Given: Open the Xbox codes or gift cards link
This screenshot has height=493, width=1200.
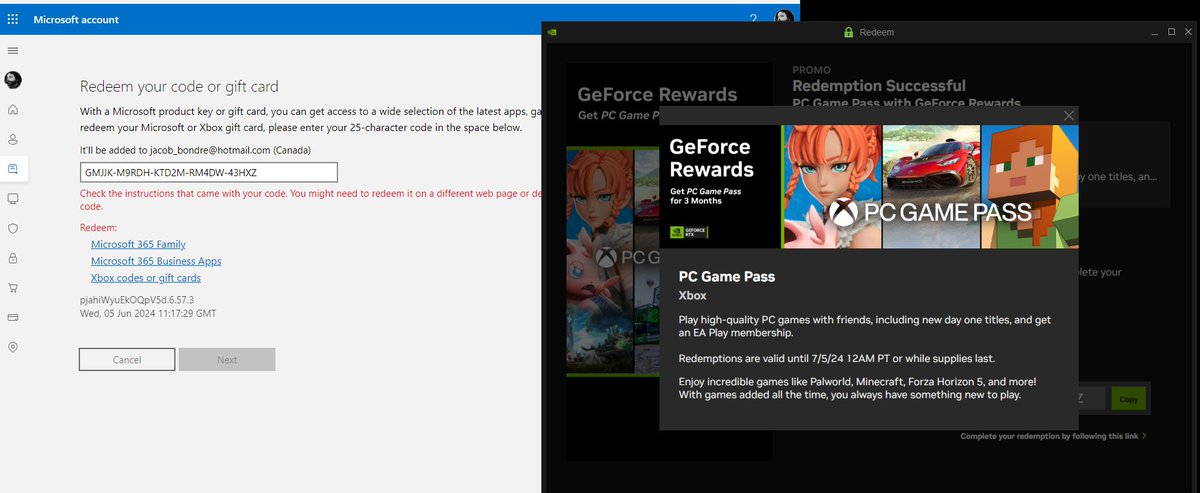Looking at the screenshot, I should (146, 278).
